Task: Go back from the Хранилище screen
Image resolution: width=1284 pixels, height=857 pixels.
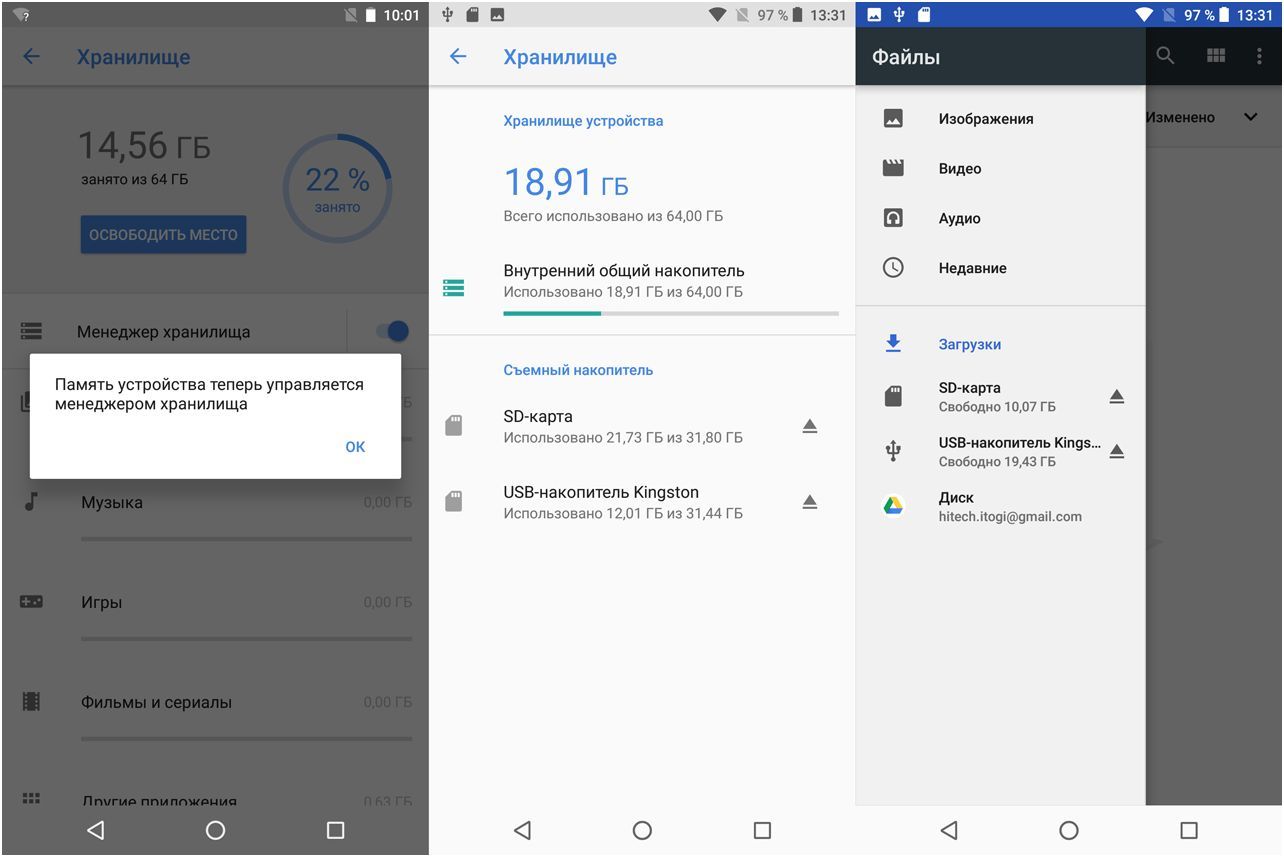Action: coord(457,57)
